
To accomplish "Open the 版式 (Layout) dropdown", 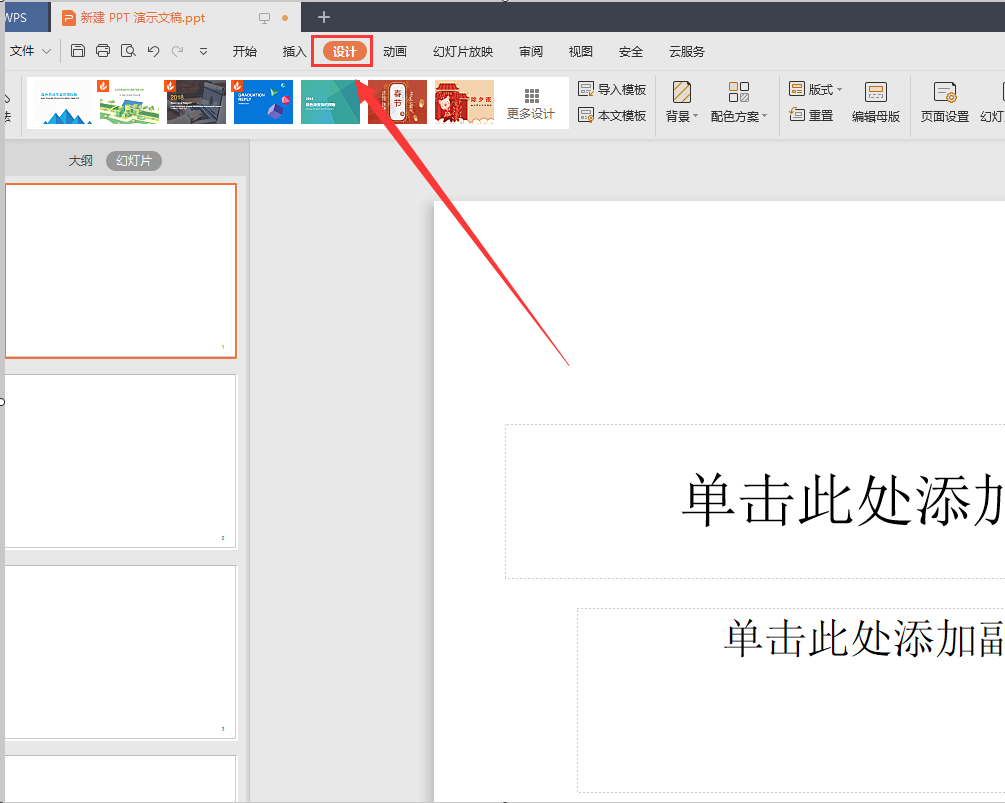I will point(814,88).
